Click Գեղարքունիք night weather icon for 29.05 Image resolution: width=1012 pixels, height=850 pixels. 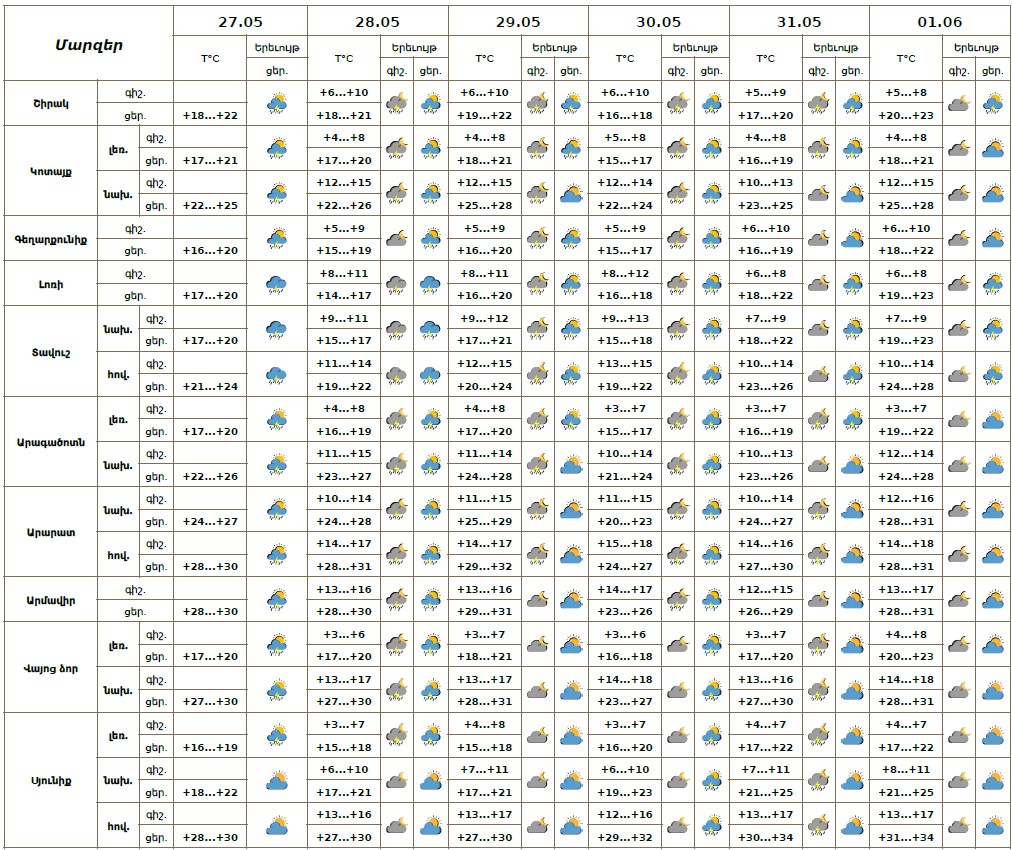[x=537, y=238]
